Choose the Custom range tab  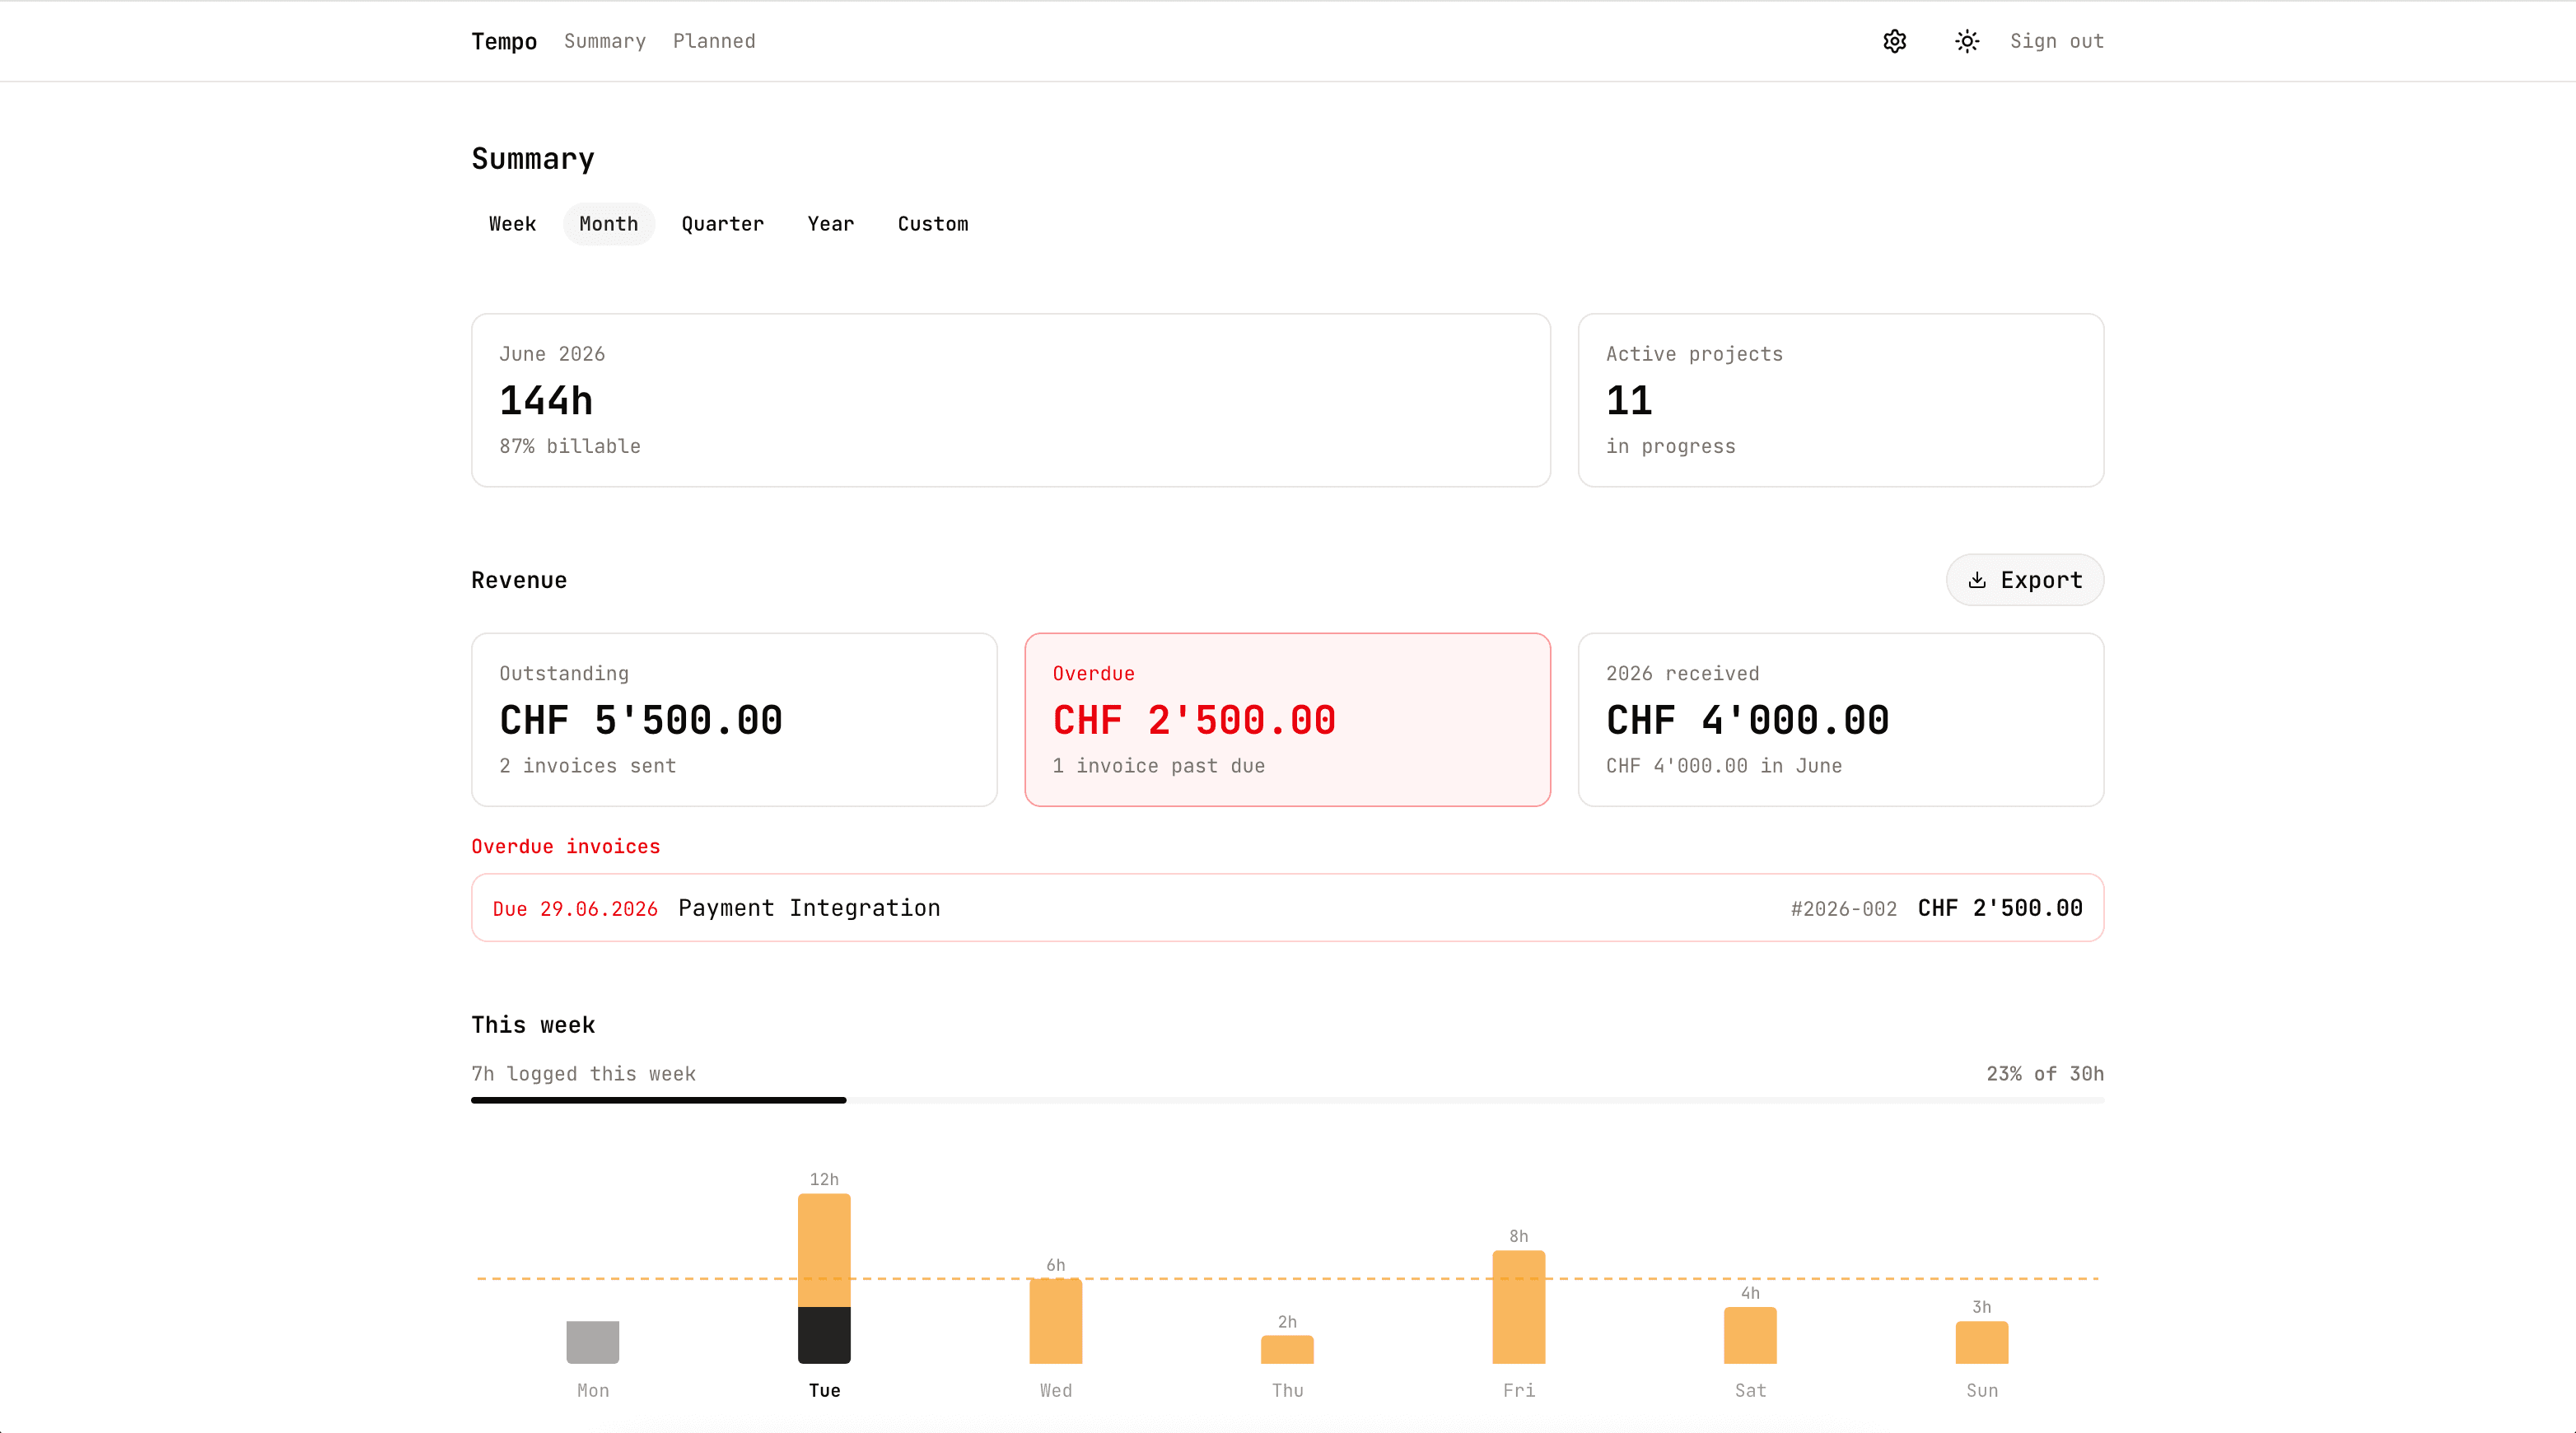[x=933, y=224]
